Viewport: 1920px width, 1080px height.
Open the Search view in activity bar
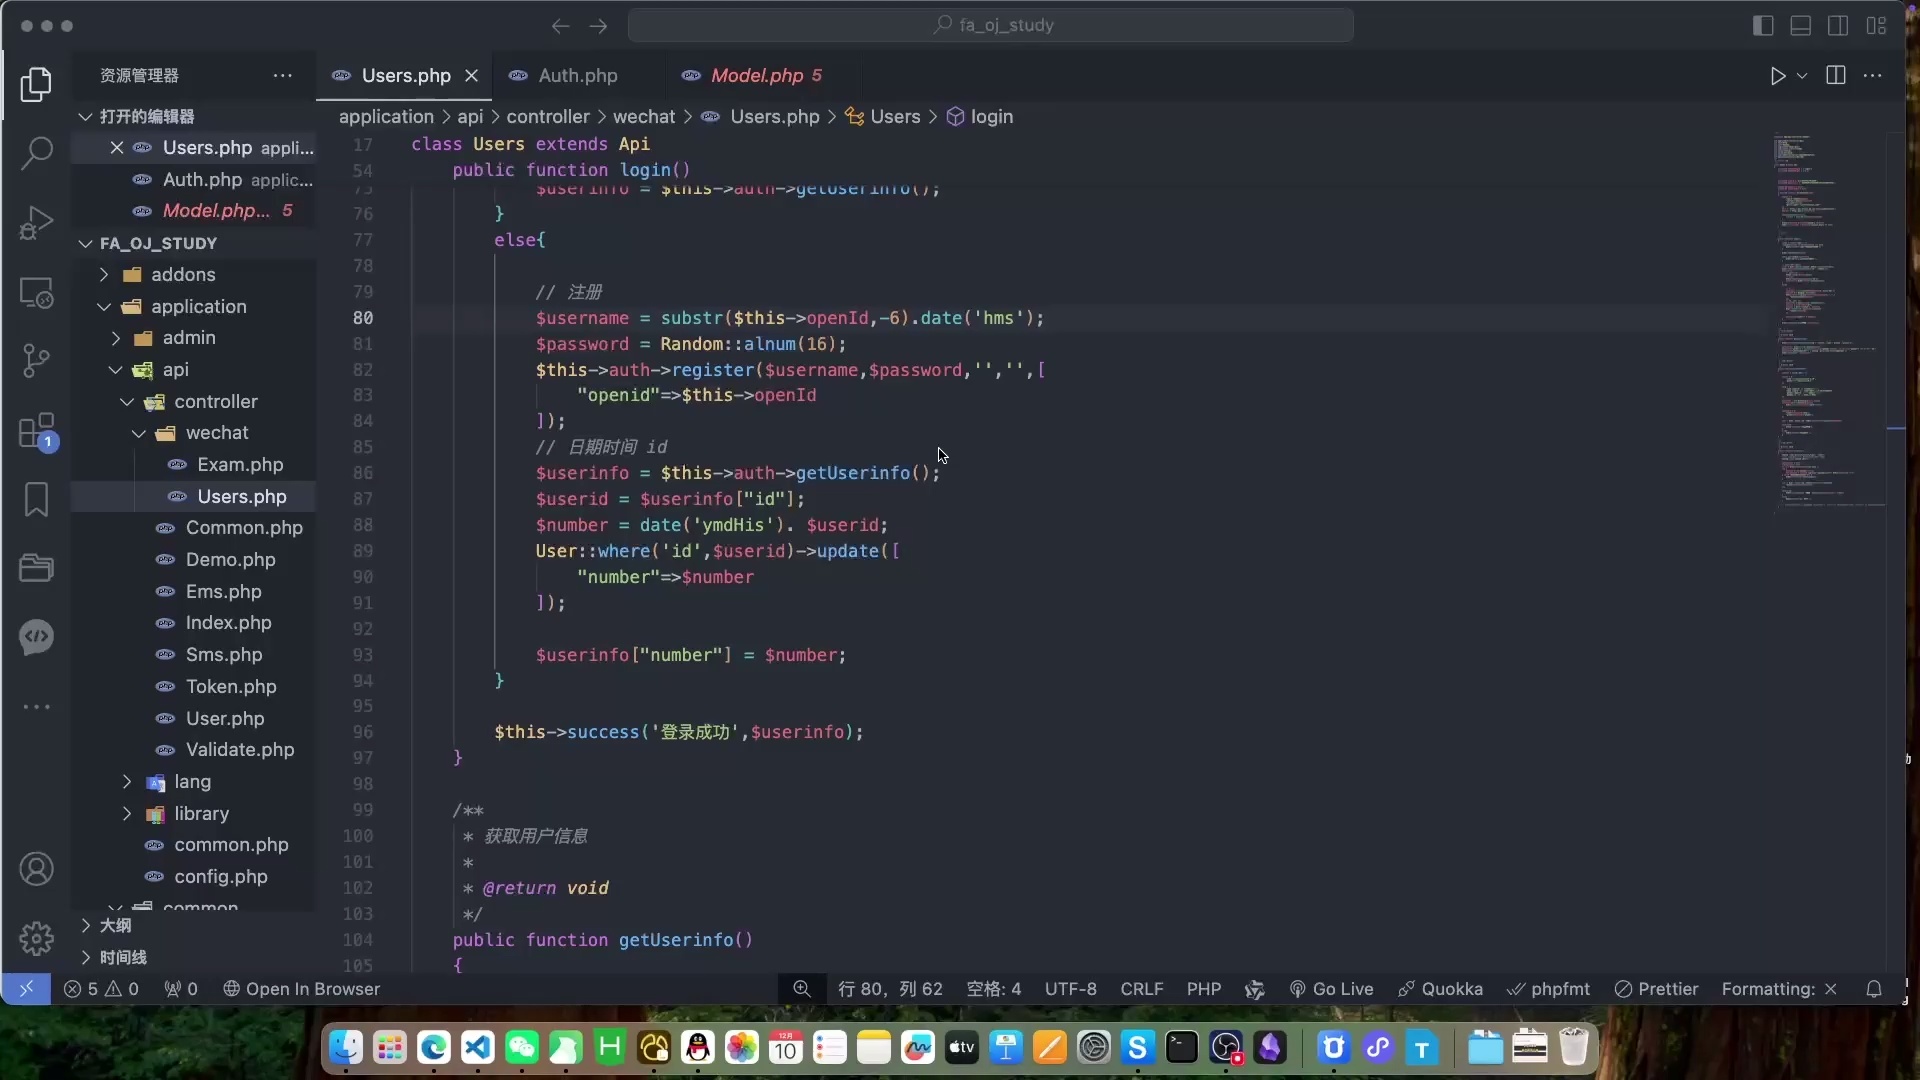(37, 153)
